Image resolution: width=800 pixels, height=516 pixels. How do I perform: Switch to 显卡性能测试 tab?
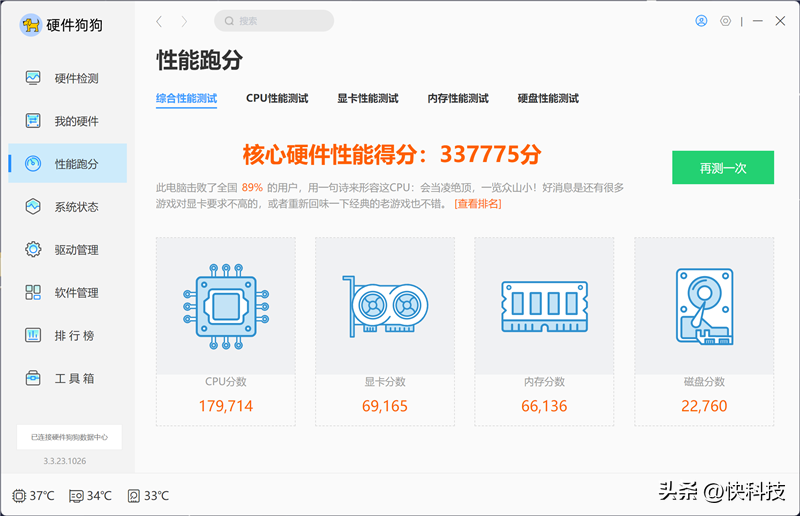pos(367,99)
